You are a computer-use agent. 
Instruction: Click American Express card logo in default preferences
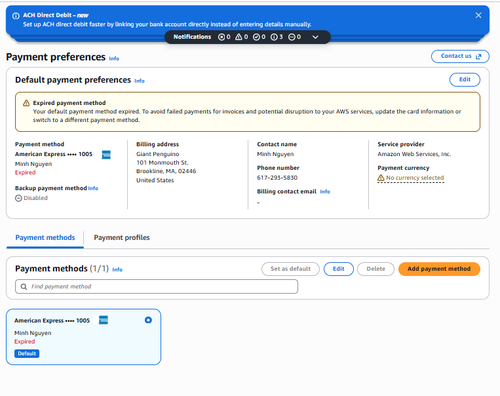tap(106, 155)
